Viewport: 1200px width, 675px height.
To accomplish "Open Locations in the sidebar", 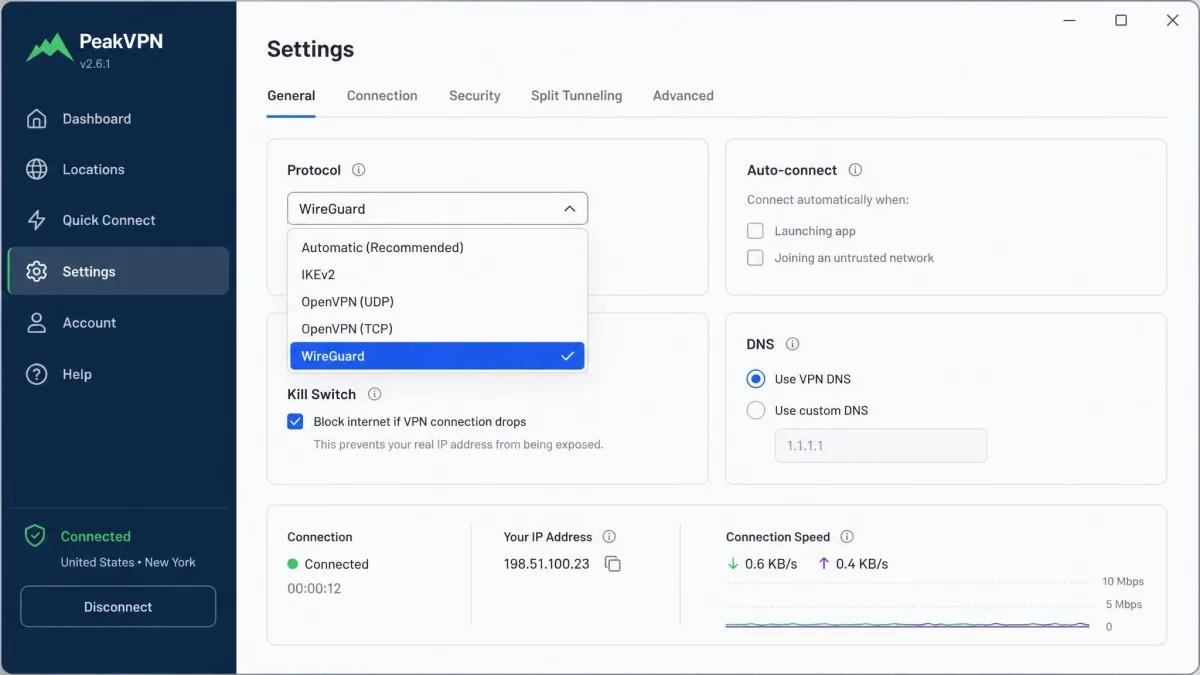I will pyautogui.click(x=118, y=170).
